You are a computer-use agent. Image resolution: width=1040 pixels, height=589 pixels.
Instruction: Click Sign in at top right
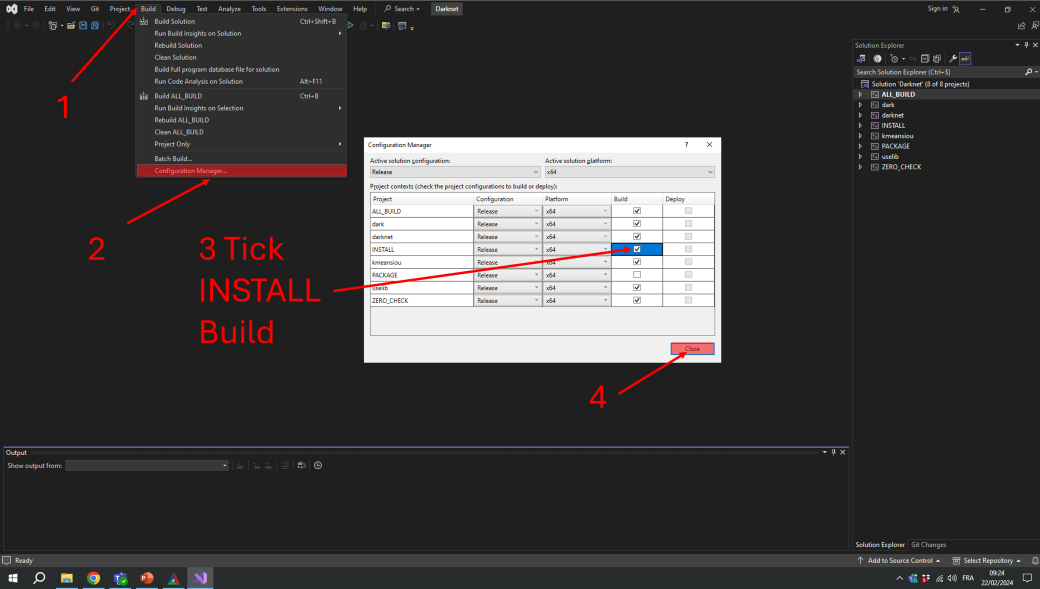point(937,9)
